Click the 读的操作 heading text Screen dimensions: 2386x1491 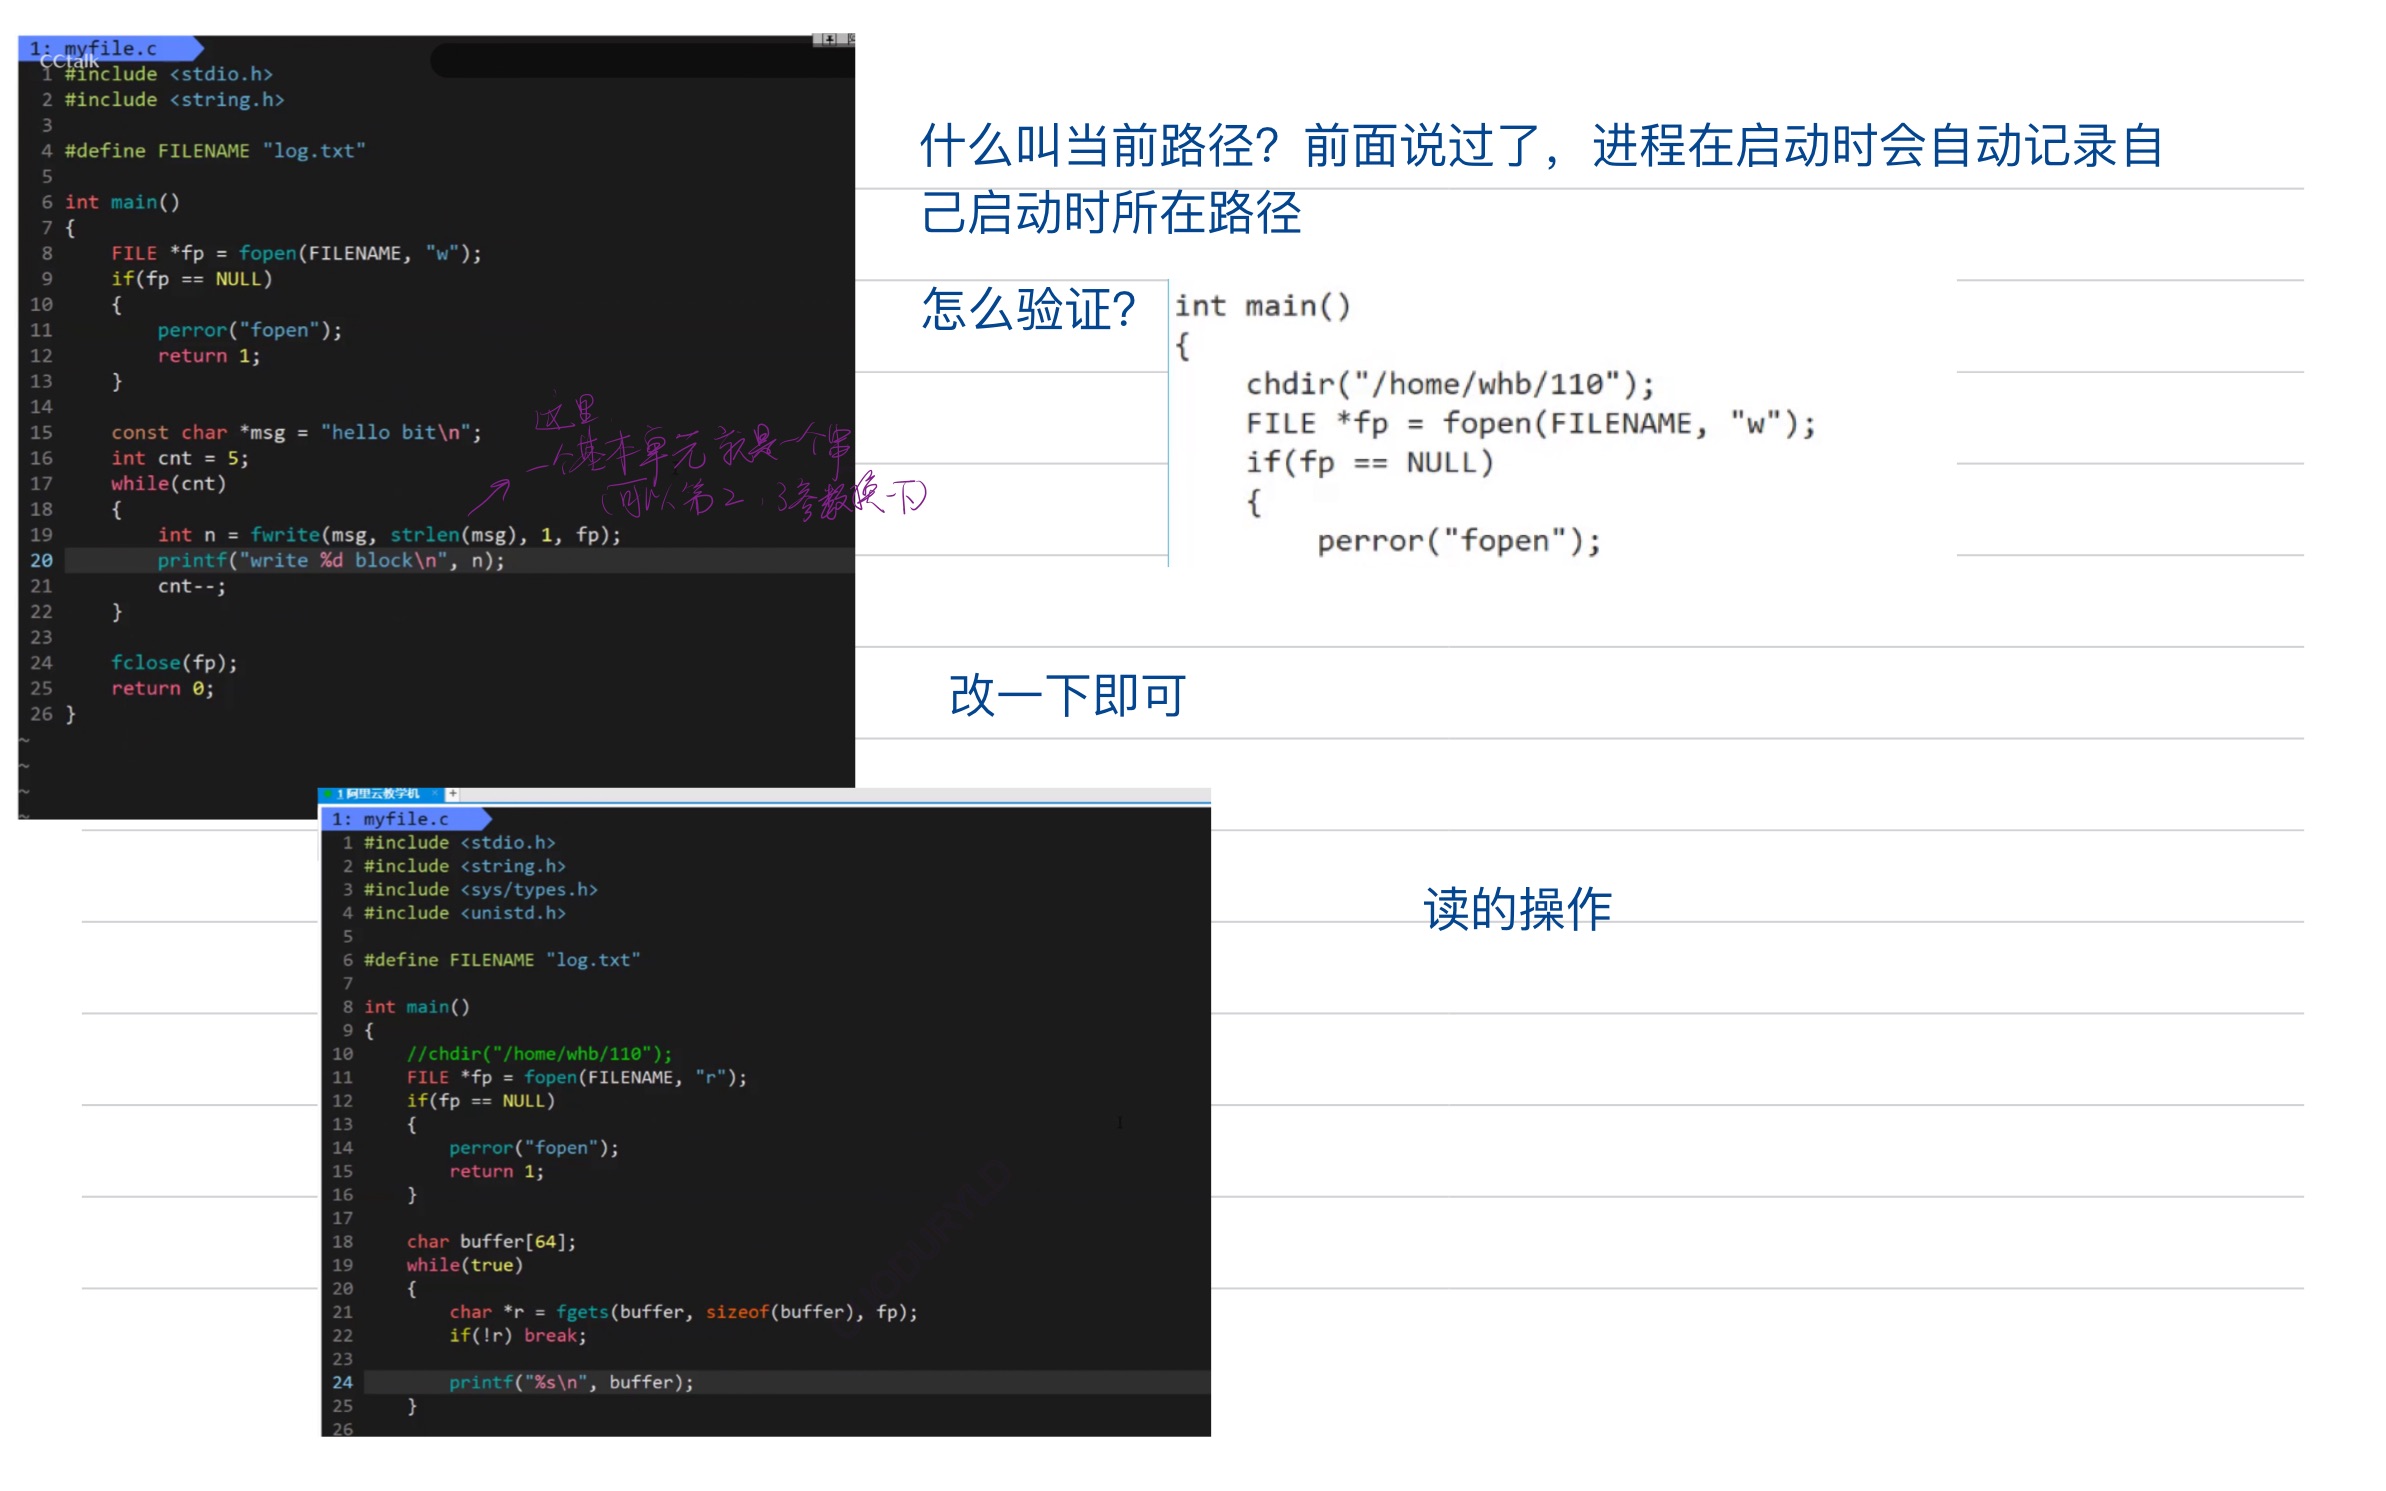point(1516,909)
